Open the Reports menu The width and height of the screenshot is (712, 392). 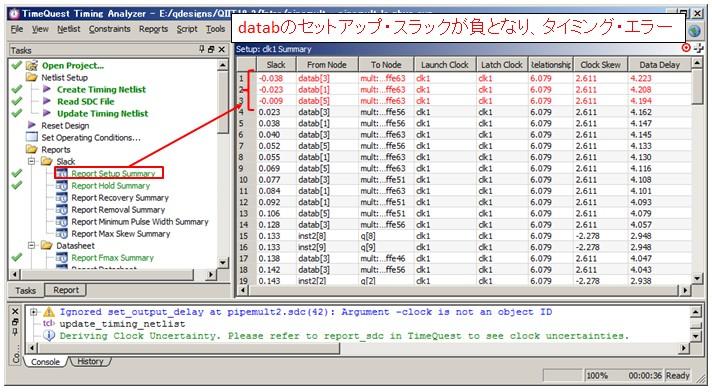coord(153,29)
